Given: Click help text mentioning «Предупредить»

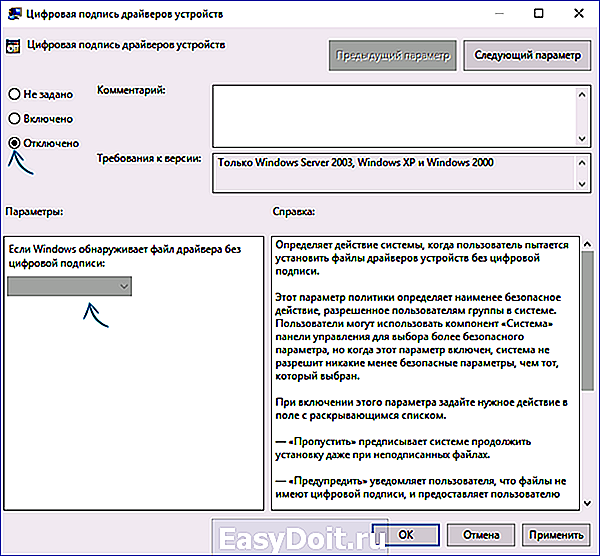Looking at the screenshot, I should click(x=421, y=488).
